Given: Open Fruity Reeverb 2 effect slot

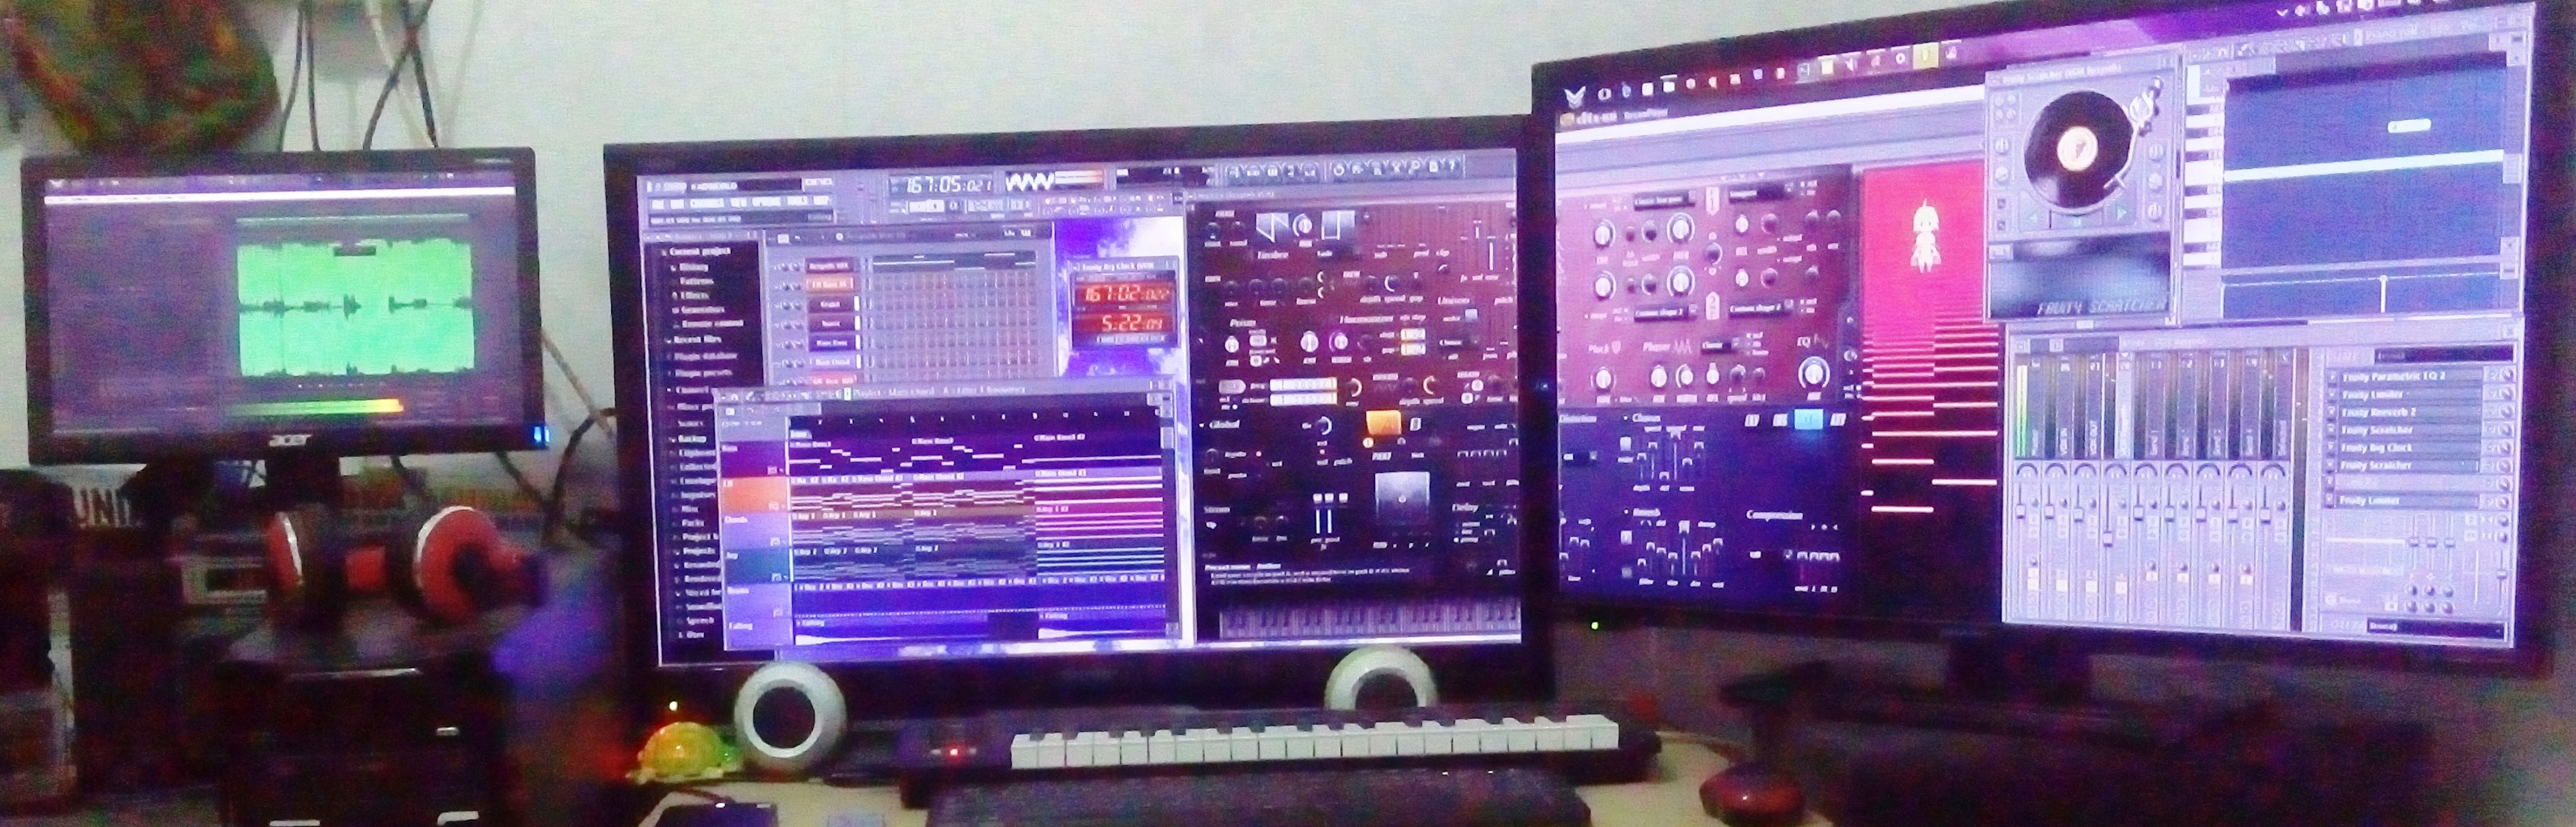Looking at the screenshot, I should 2409,412.
